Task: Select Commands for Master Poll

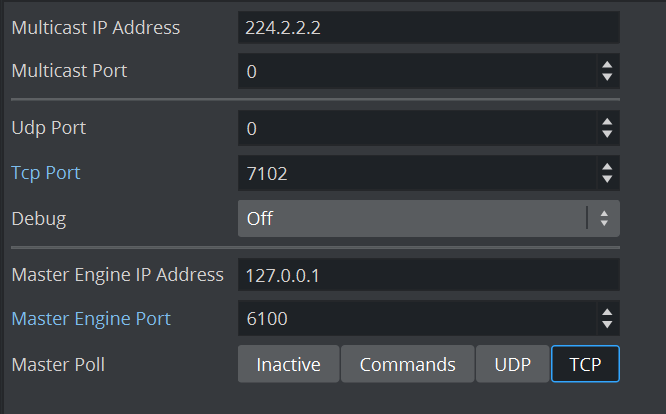Action: (x=407, y=364)
